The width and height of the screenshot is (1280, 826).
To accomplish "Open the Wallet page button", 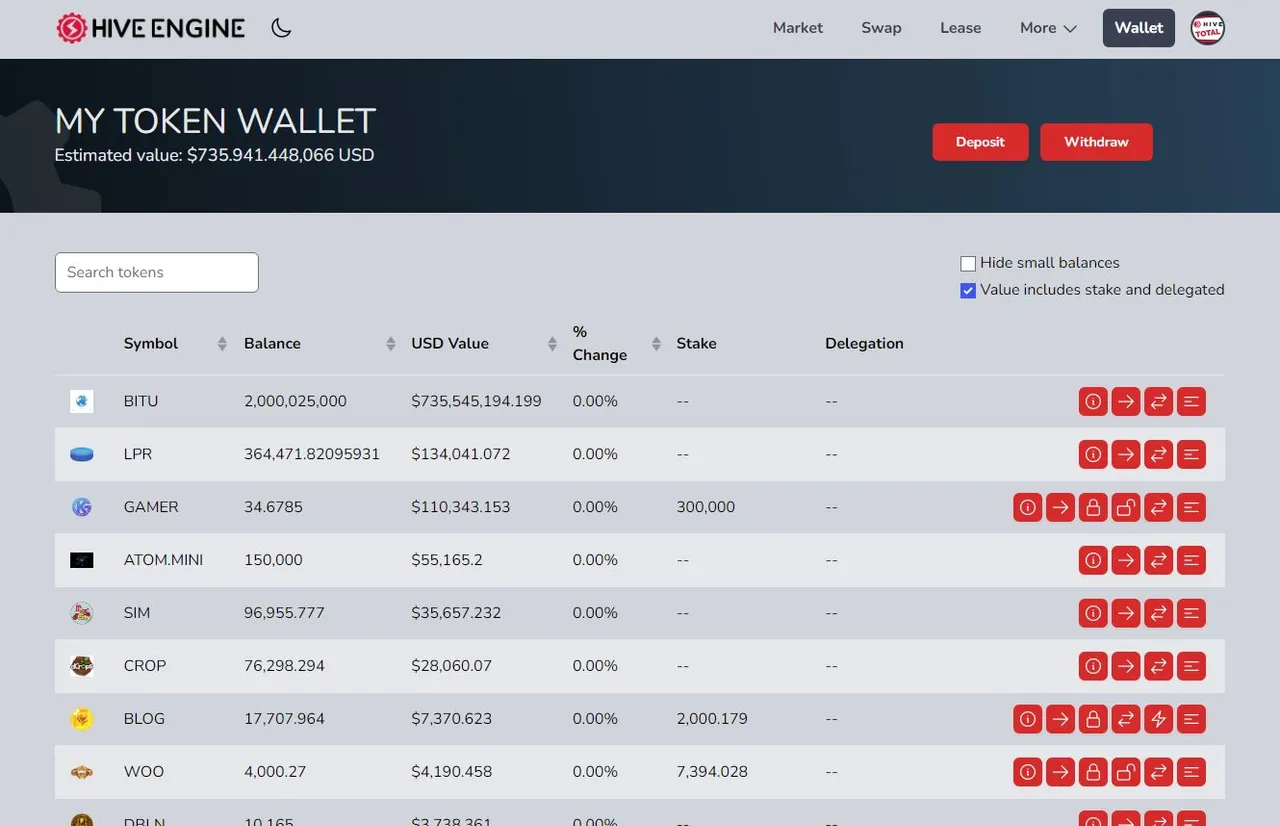I will (x=1139, y=28).
